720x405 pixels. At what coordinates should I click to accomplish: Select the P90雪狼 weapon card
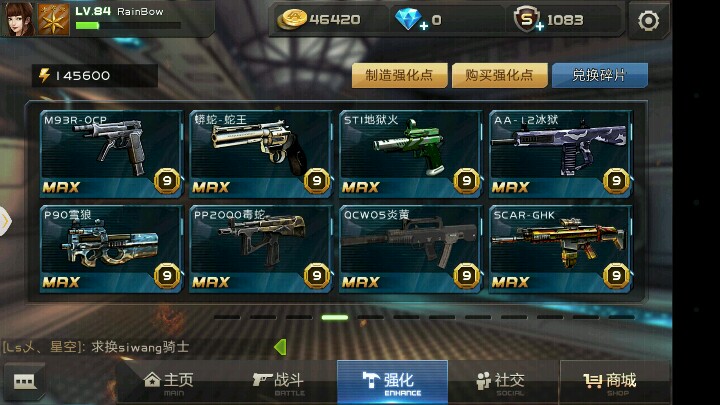112,248
